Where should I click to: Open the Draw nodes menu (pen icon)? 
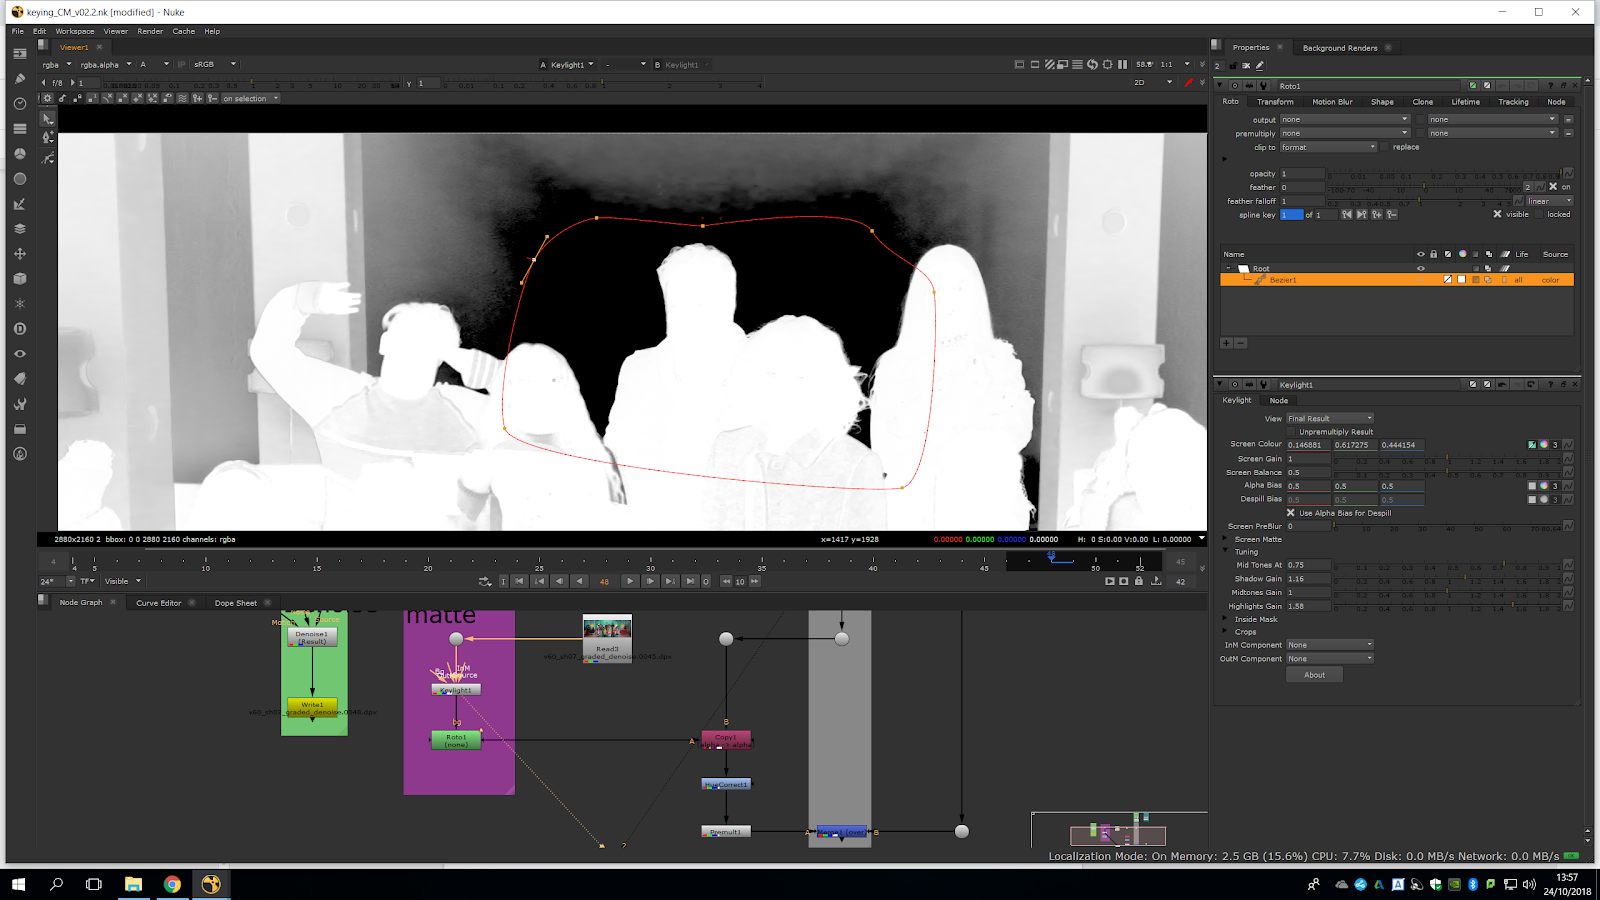(x=20, y=79)
